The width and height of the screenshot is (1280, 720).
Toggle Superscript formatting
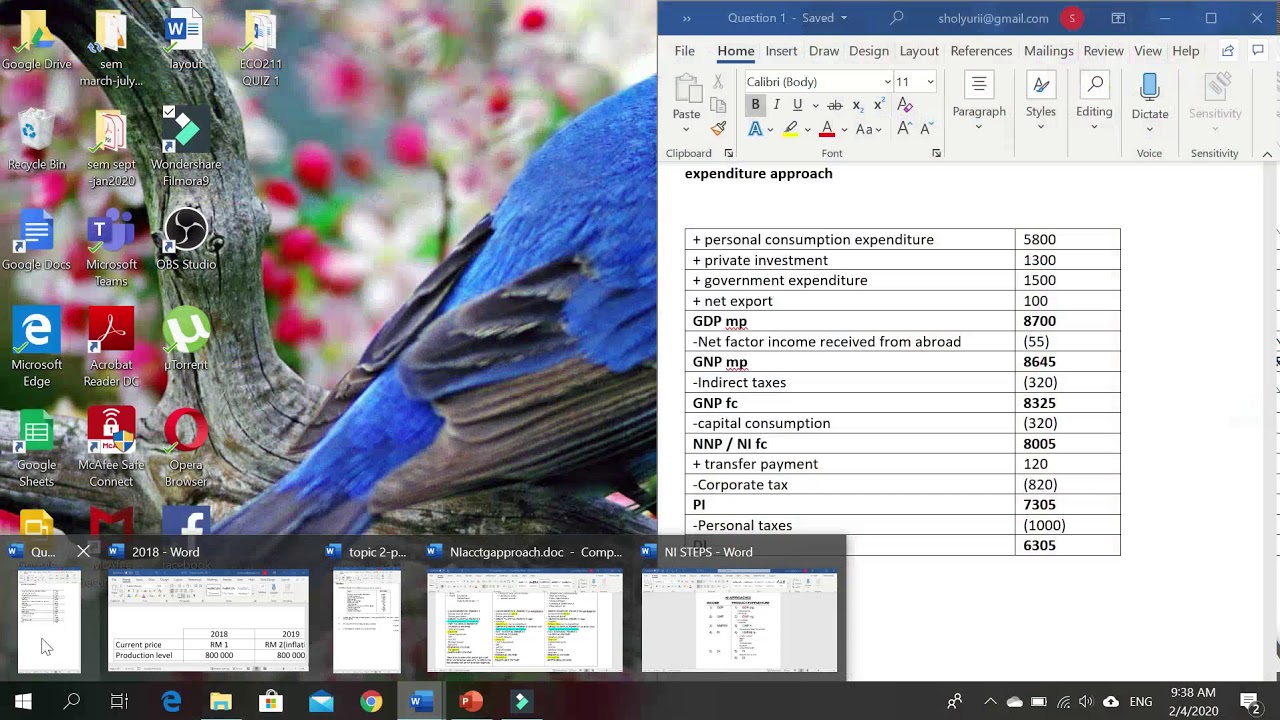[x=878, y=105]
